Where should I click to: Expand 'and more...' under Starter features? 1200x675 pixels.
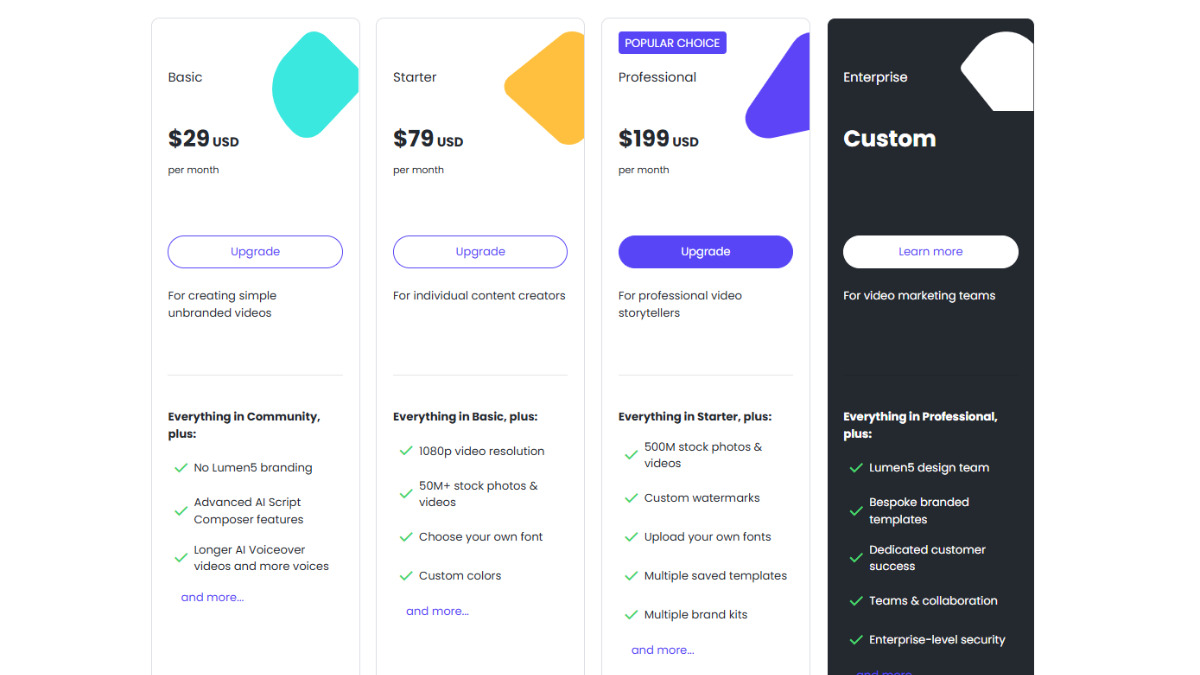[437, 611]
